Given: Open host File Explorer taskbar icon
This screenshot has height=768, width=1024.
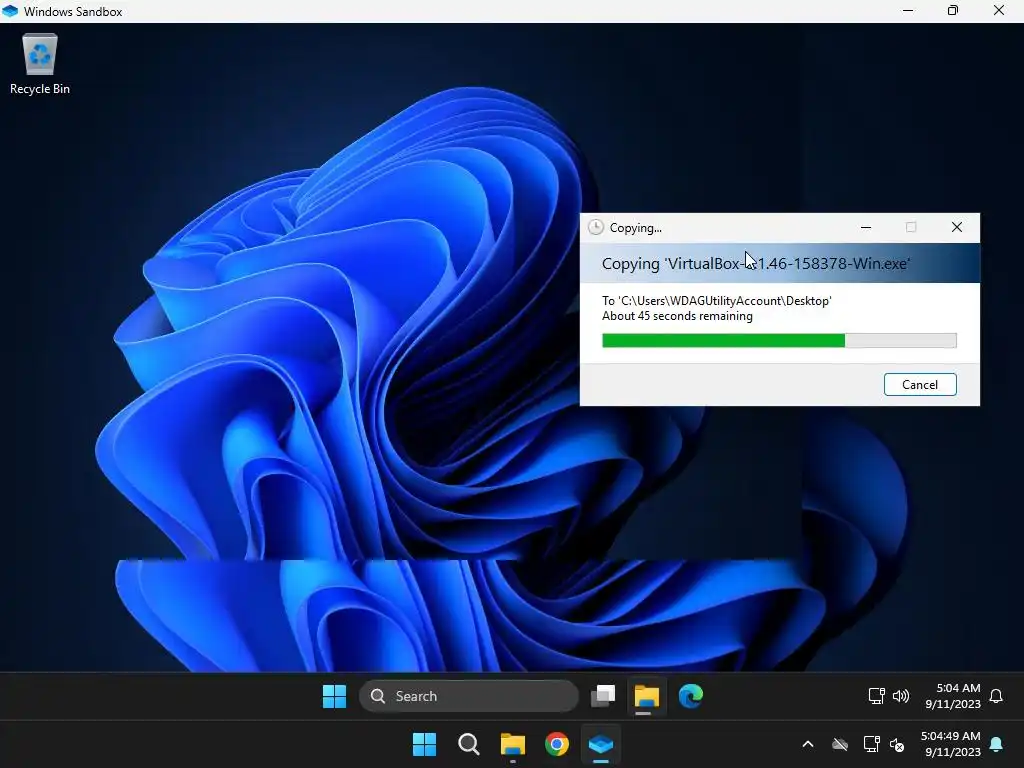Looking at the screenshot, I should pos(513,744).
